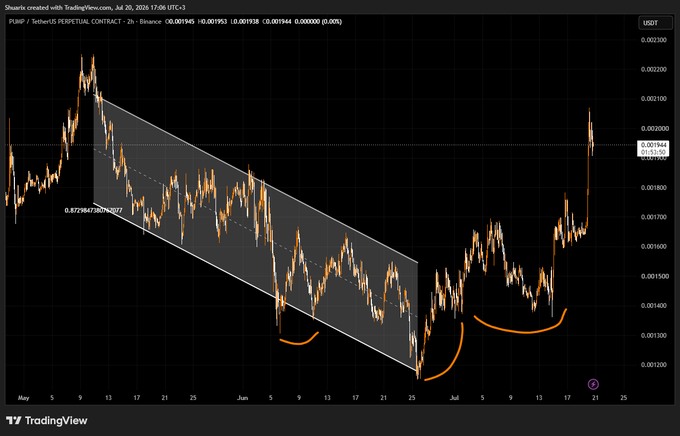
Task: Click the current price label 0.001944
Action: tap(653, 145)
